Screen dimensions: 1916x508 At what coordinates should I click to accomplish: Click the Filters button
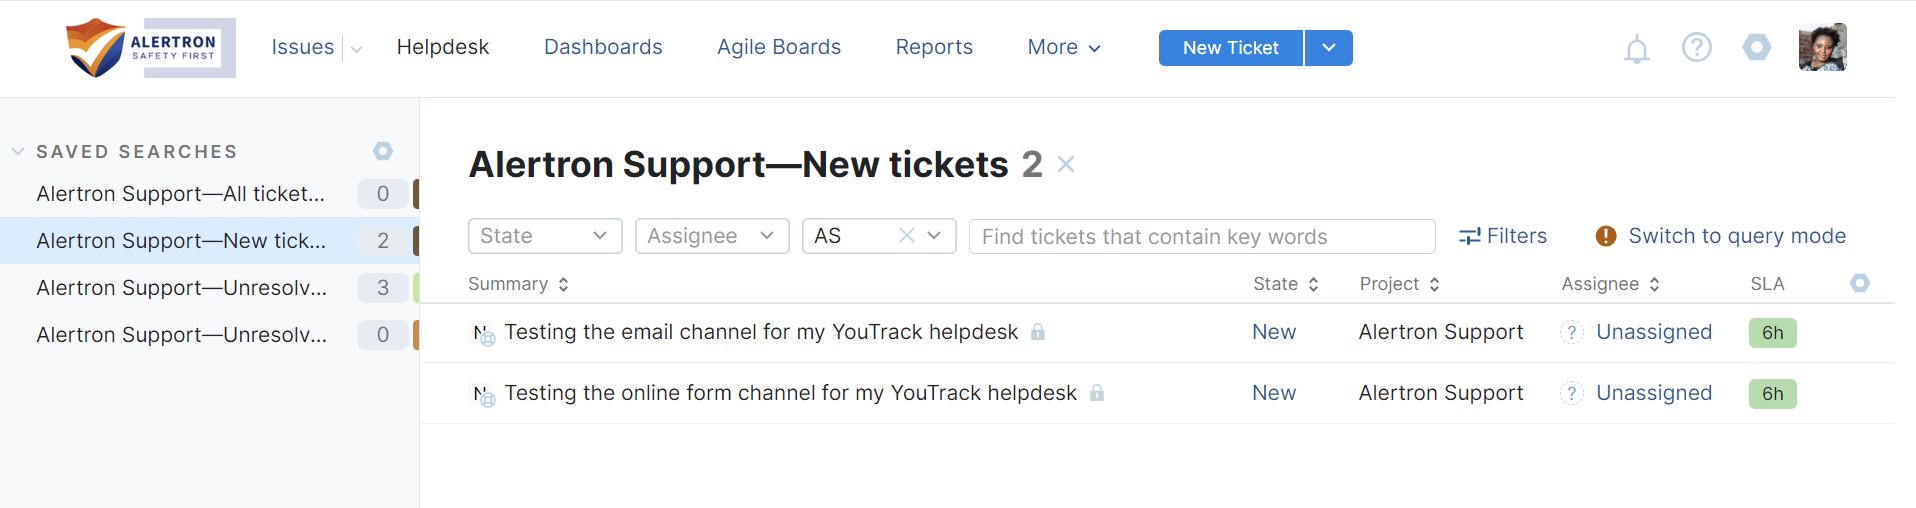(x=1503, y=236)
